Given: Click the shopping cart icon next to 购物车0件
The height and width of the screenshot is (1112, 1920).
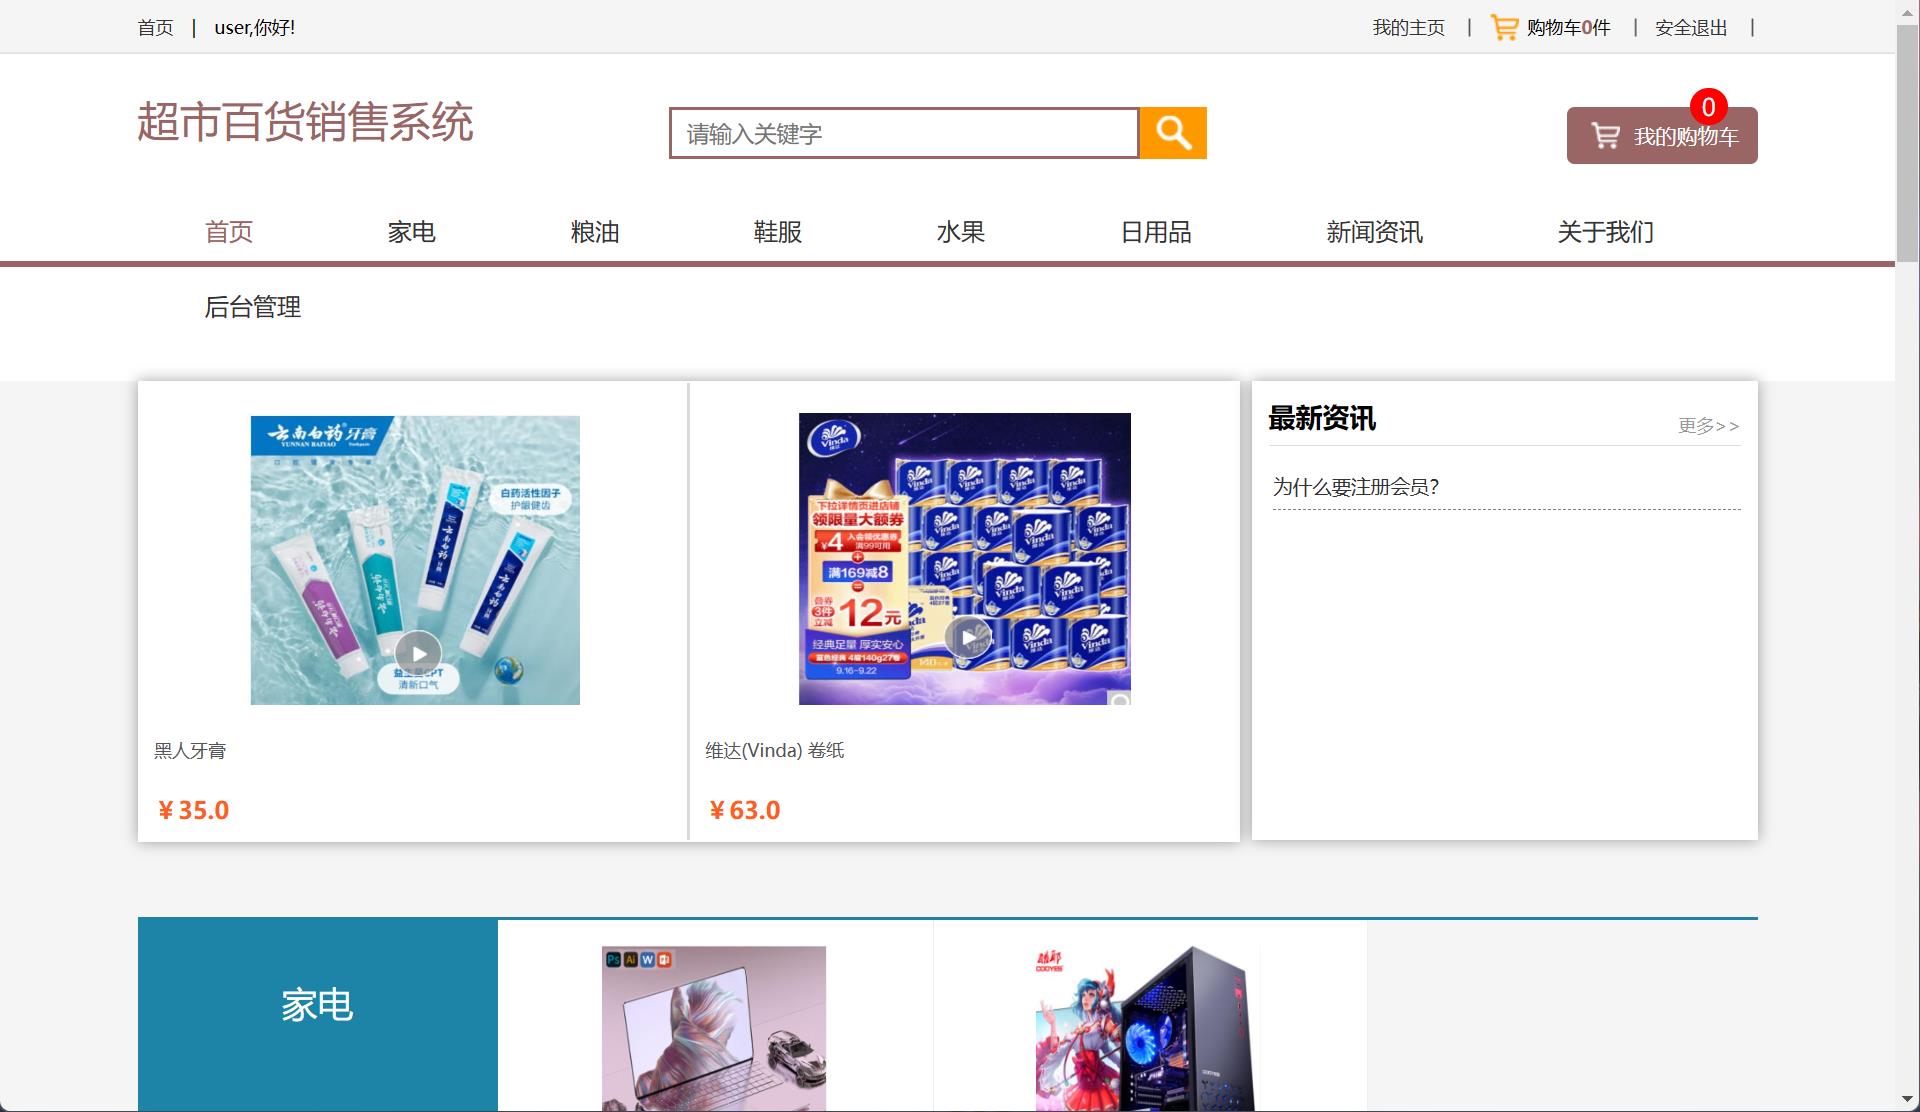Looking at the screenshot, I should click(x=1504, y=27).
